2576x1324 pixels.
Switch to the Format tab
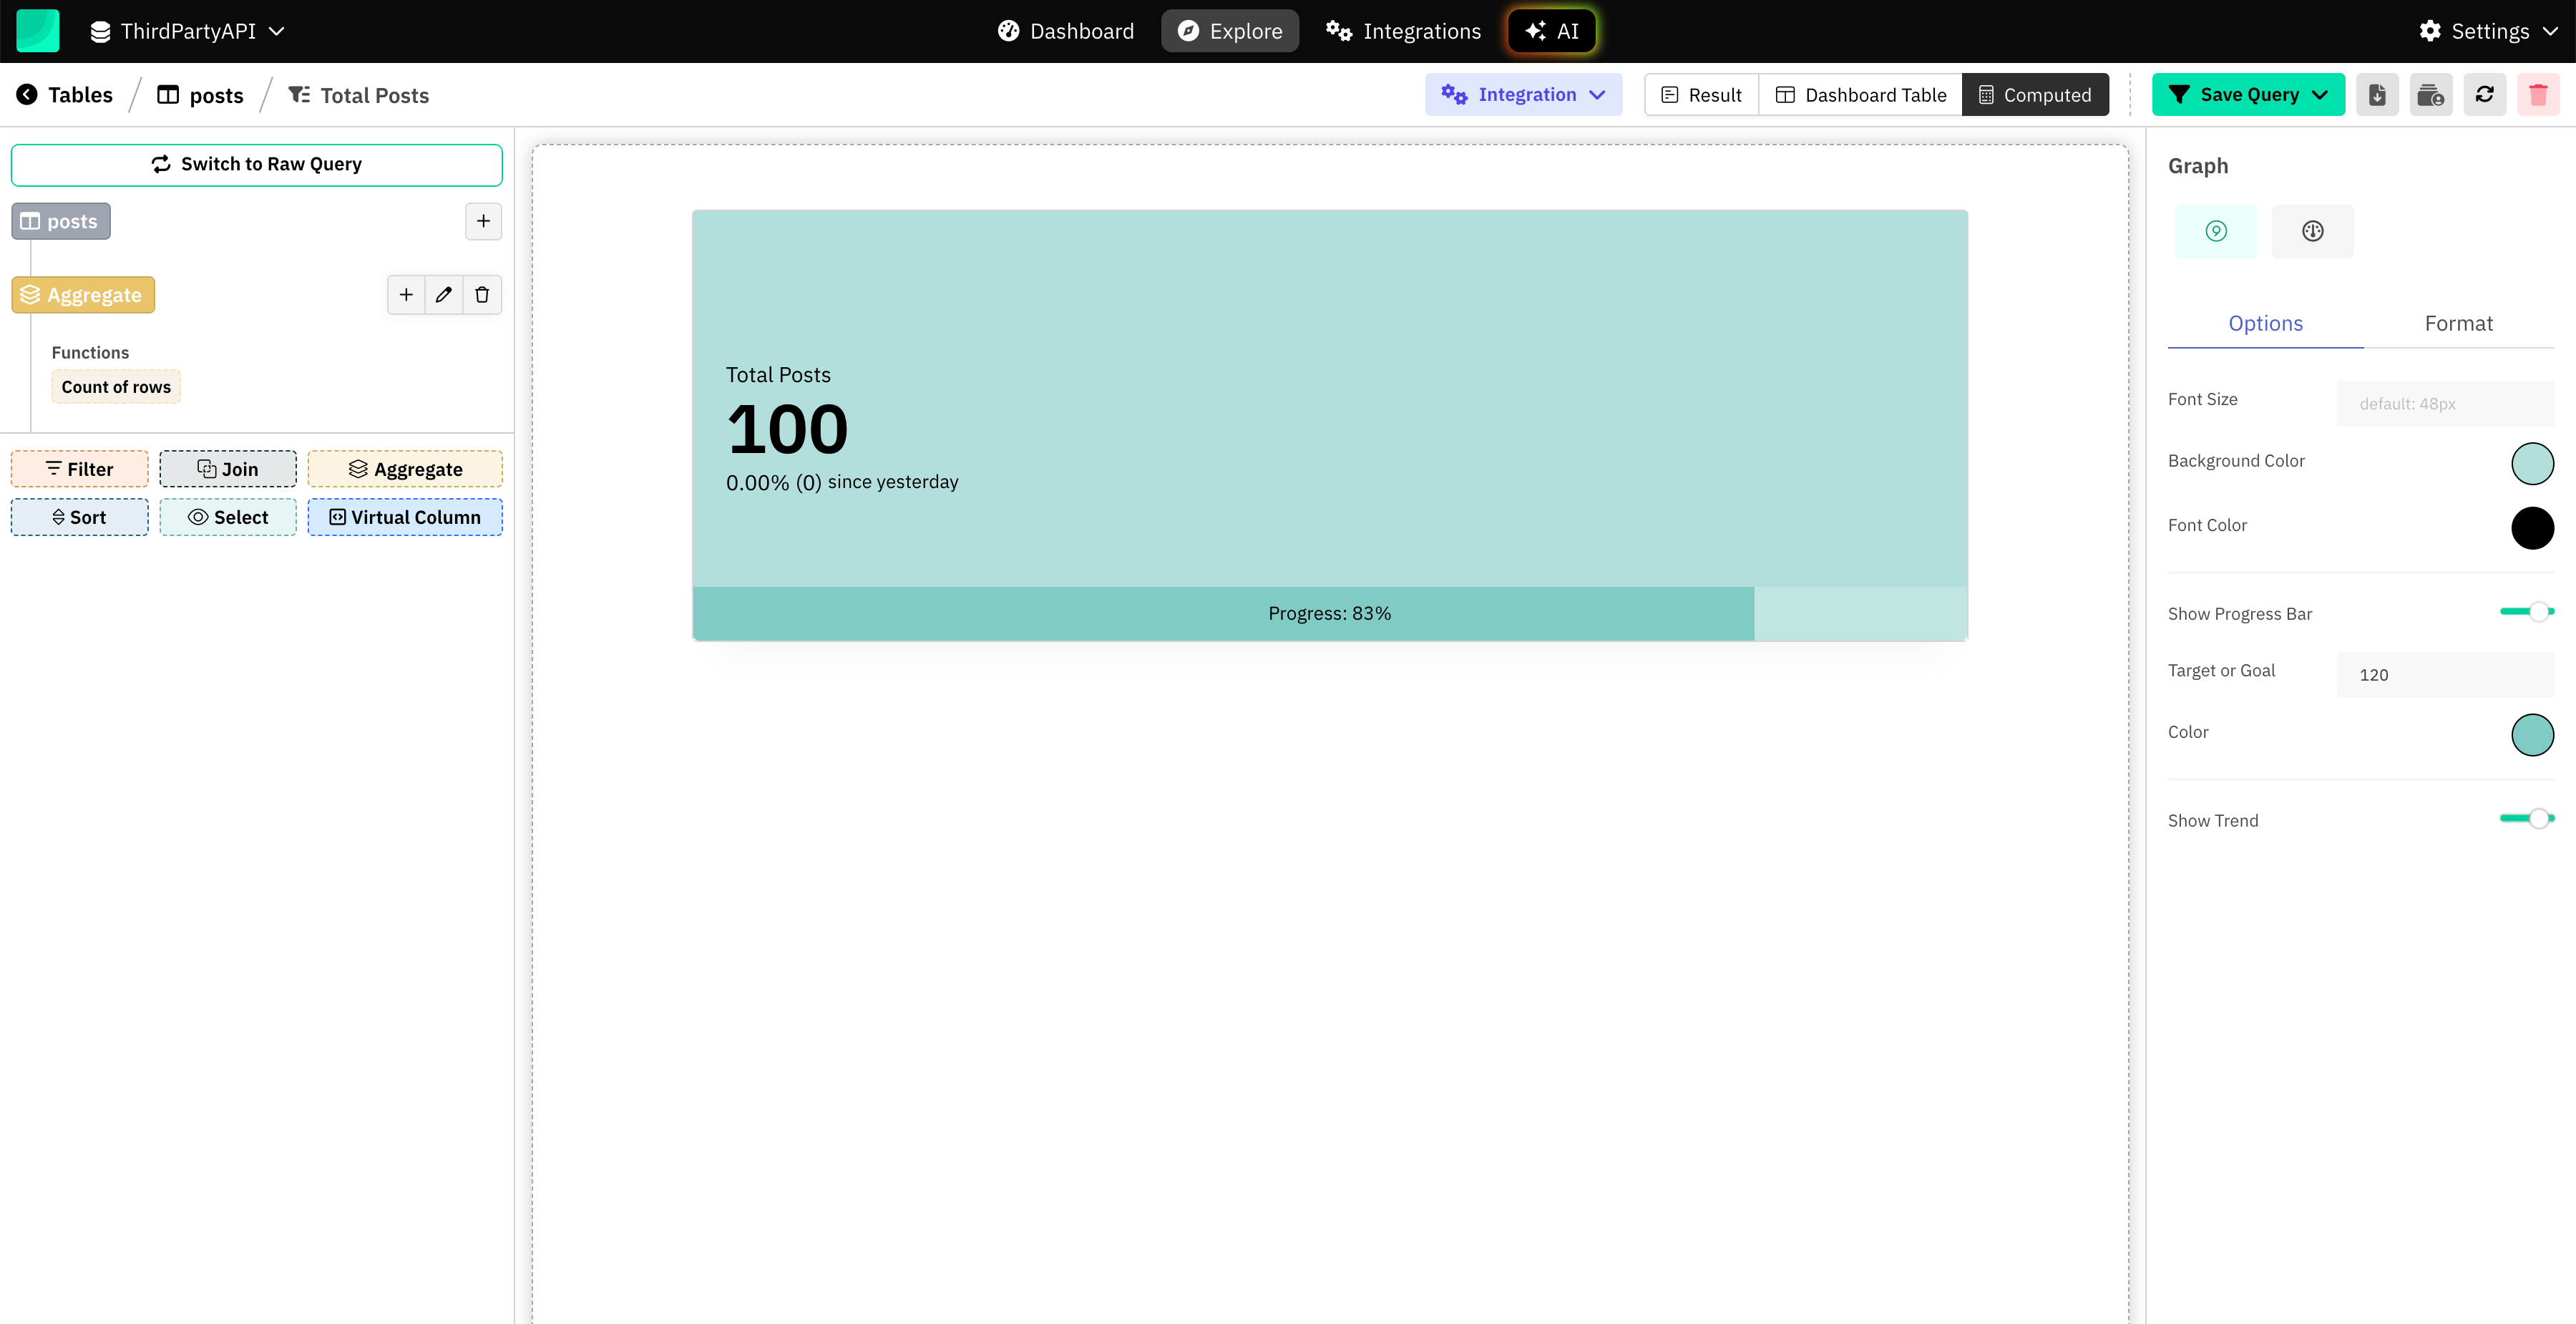2458,323
